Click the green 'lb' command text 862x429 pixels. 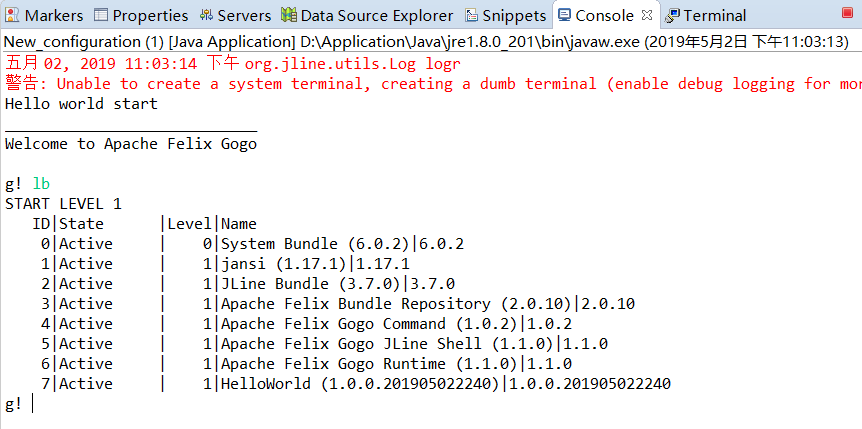[x=41, y=184]
